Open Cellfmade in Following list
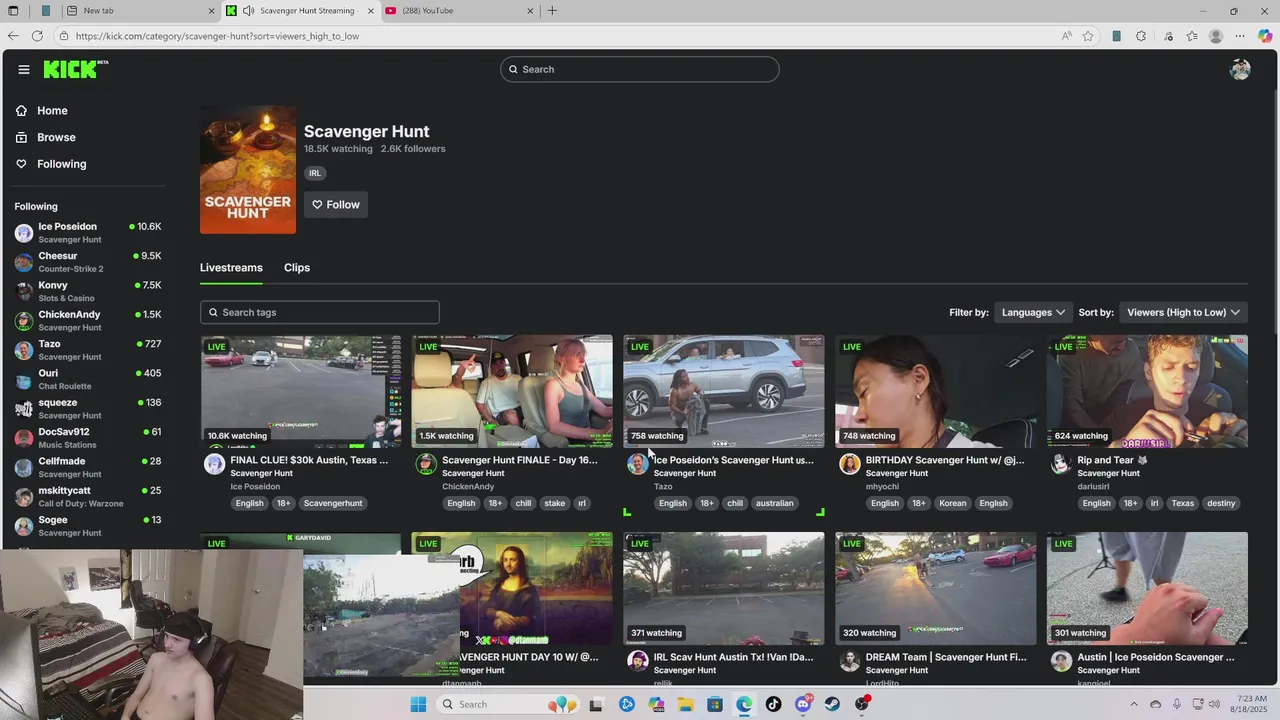1280x720 pixels. pyautogui.click(x=88, y=467)
